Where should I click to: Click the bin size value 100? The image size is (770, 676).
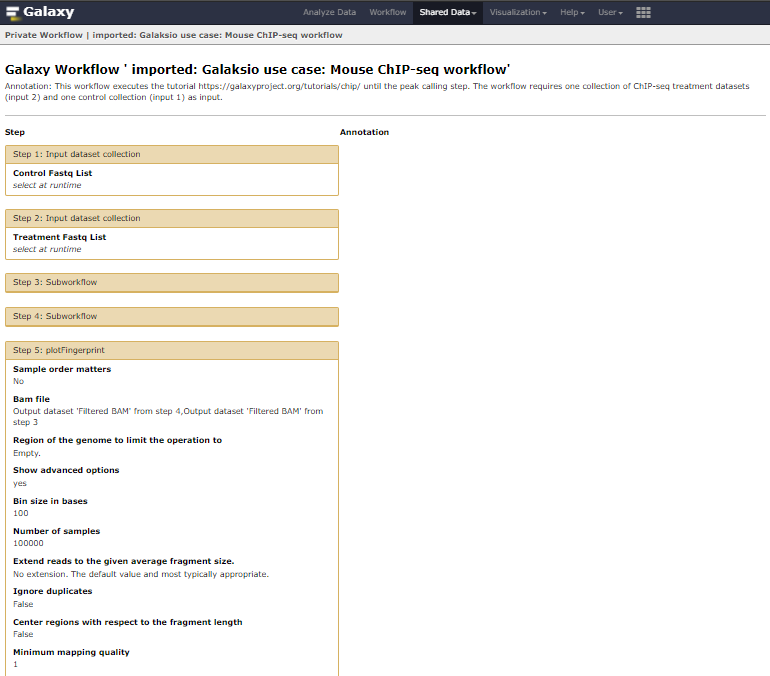pyautogui.click(x=21, y=513)
